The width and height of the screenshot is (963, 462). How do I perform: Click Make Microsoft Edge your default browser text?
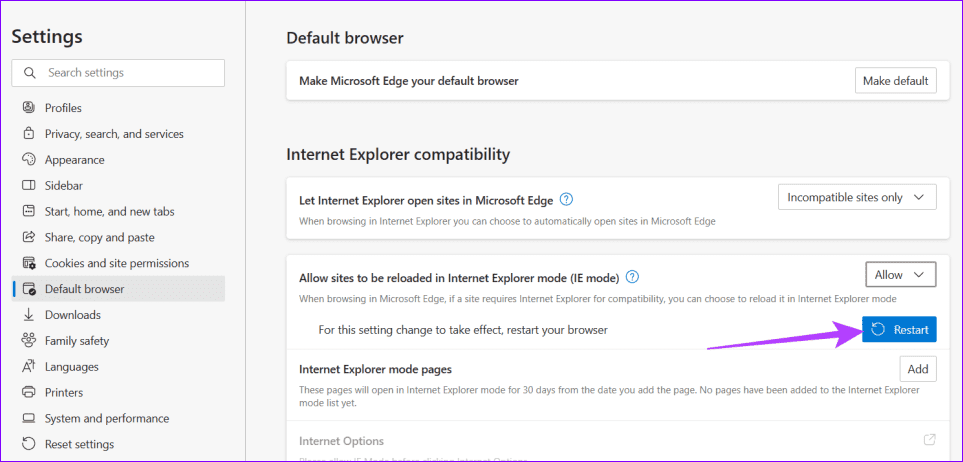pos(408,80)
